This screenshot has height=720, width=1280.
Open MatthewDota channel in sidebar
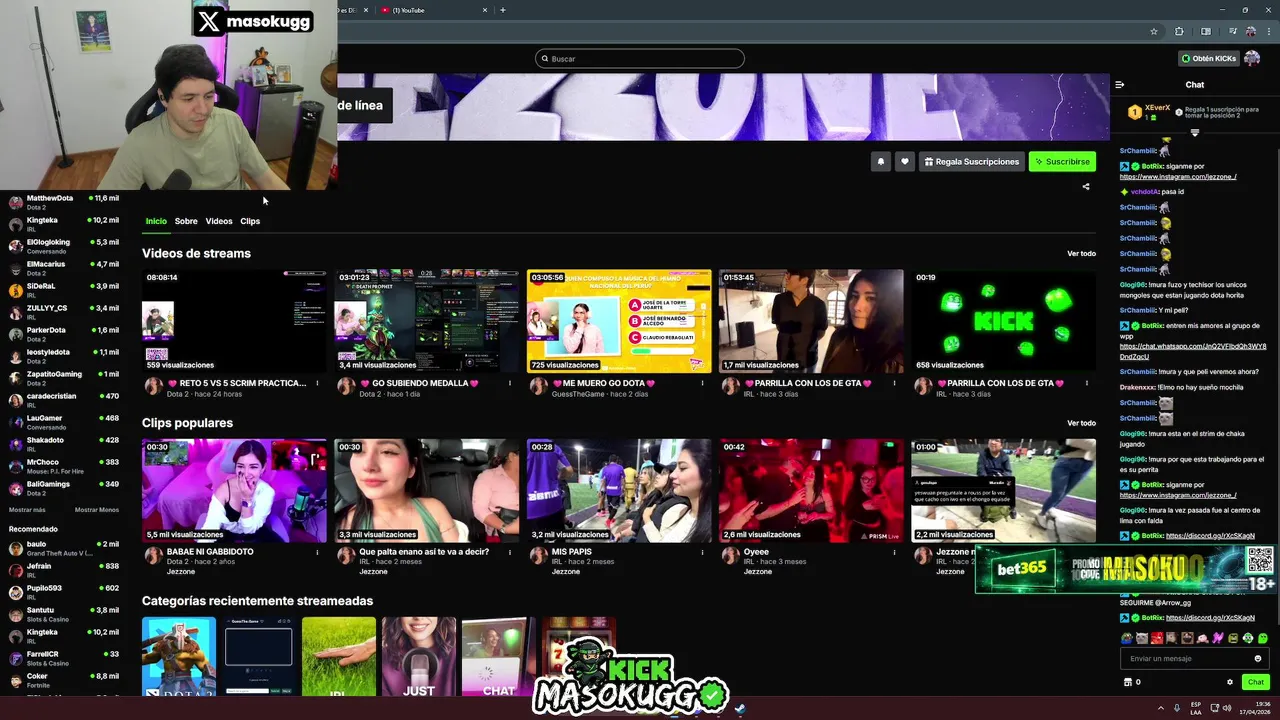point(62,202)
